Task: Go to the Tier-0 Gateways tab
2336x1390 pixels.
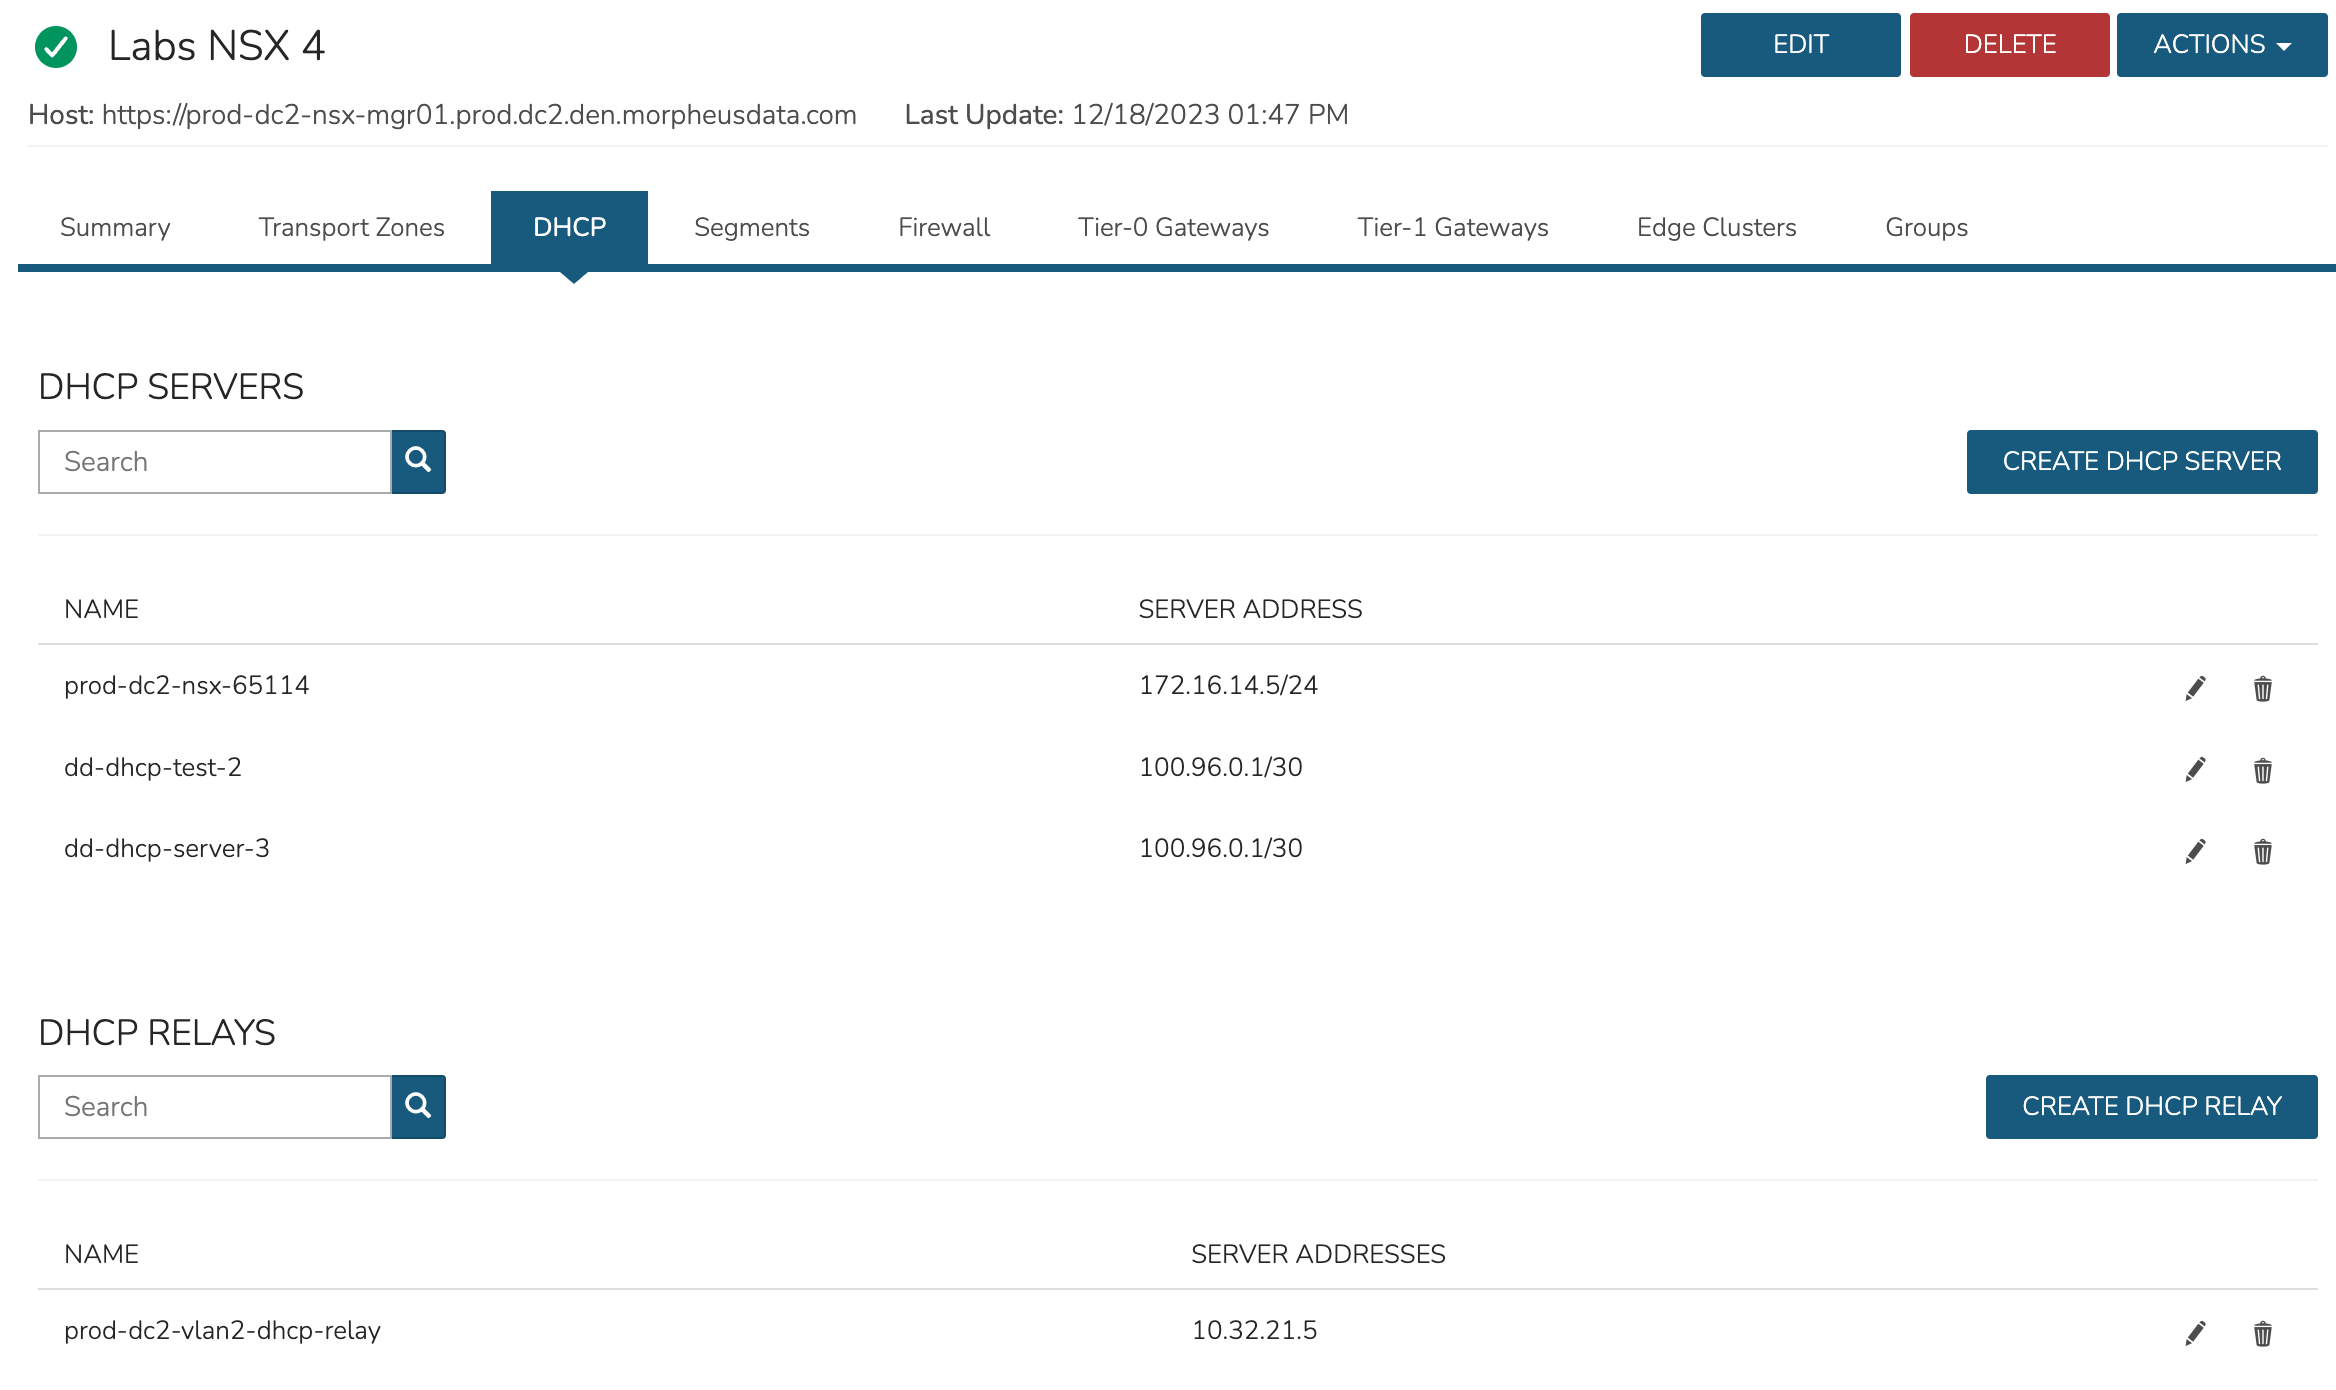Action: coord(1173,227)
